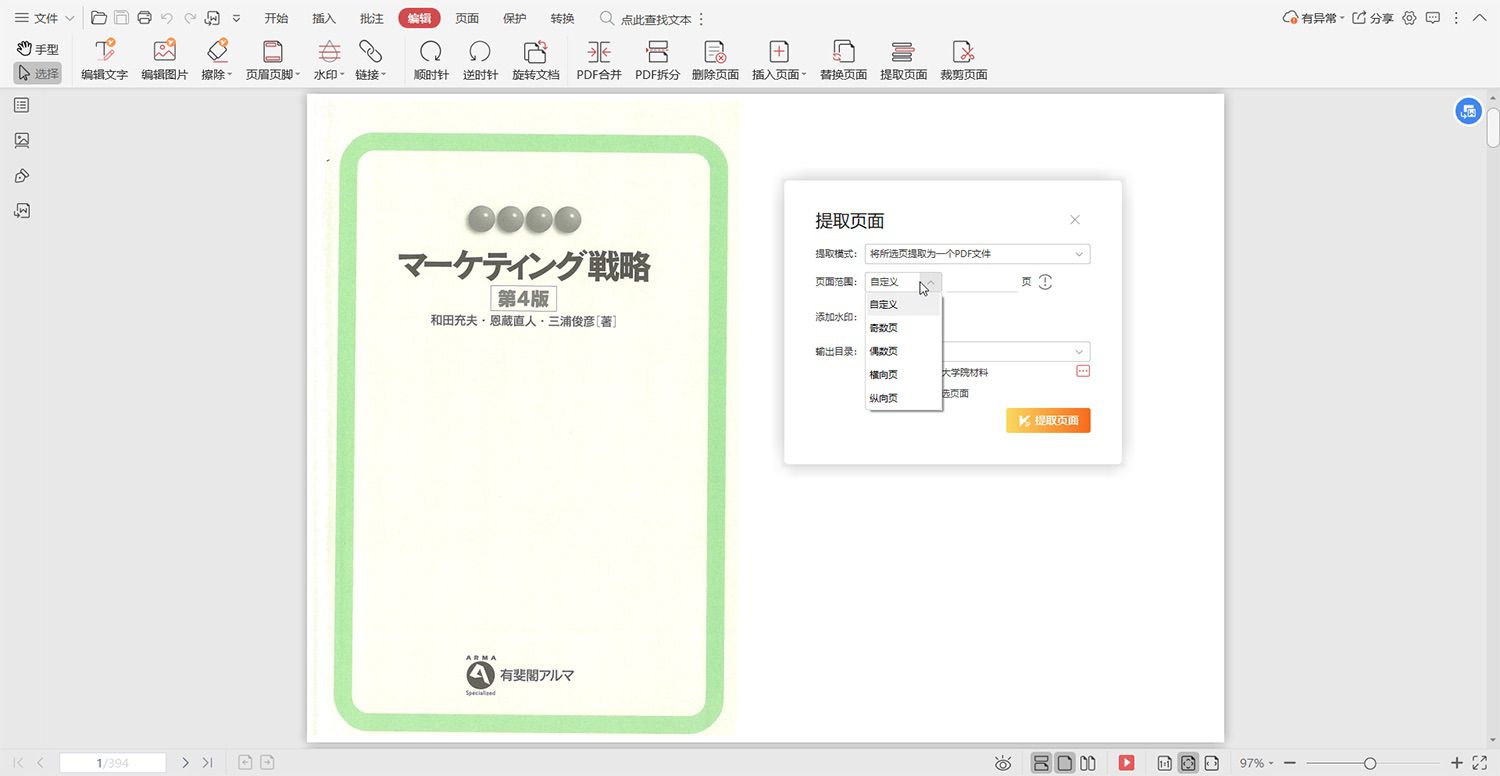Enable two-page view mode
Viewport: 1500px width, 776px height.
1088,763
